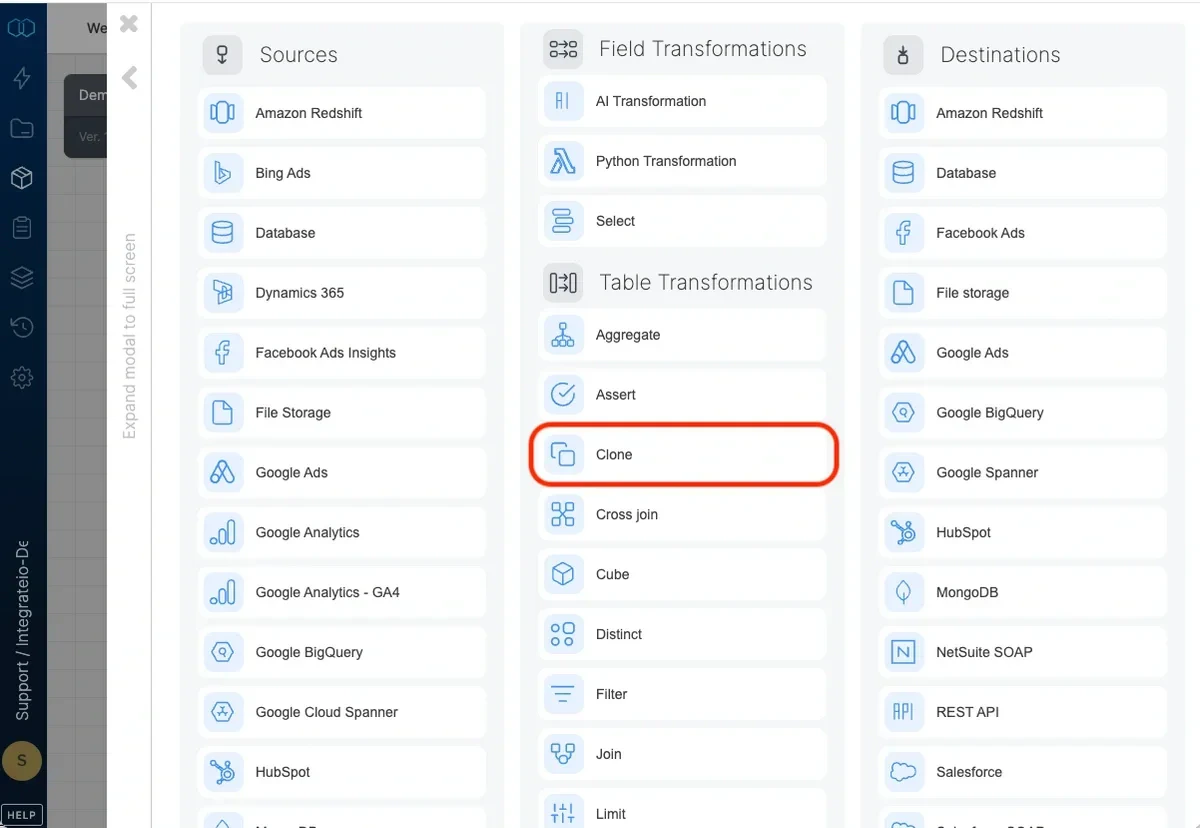The width and height of the screenshot is (1200, 828).
Task: Open the stacked layers sidebar icon
Action: (x=22, y=278)
